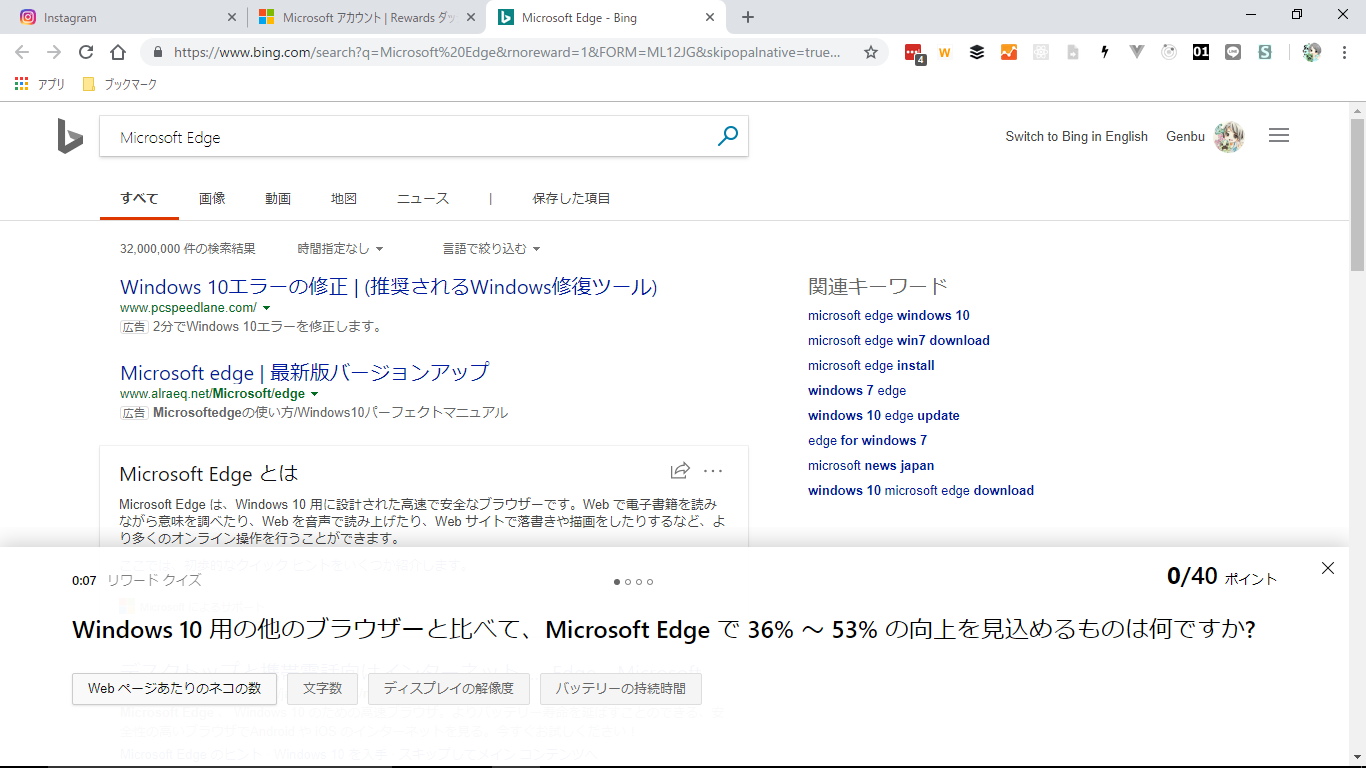Open related keyword microsoft edge win7 download
Image resolution: width=1366 pixels, height=768 pixels.
[x=898, y=340]
